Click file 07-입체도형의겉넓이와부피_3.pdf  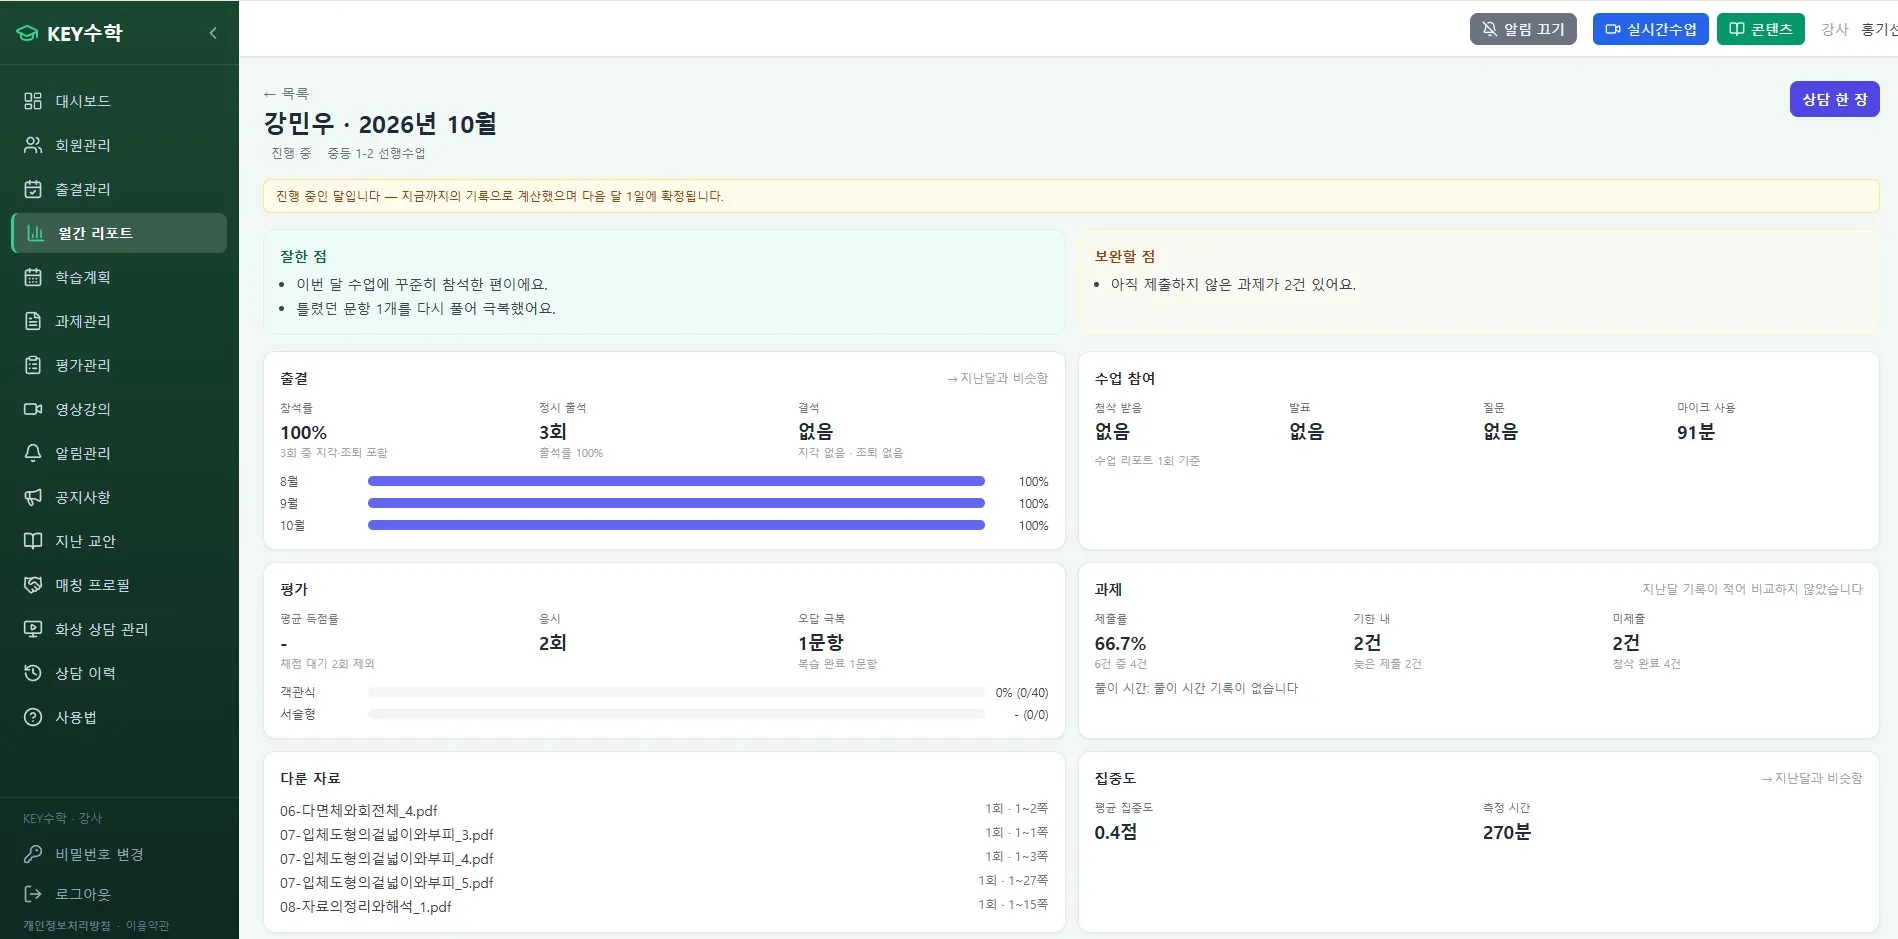387,835
